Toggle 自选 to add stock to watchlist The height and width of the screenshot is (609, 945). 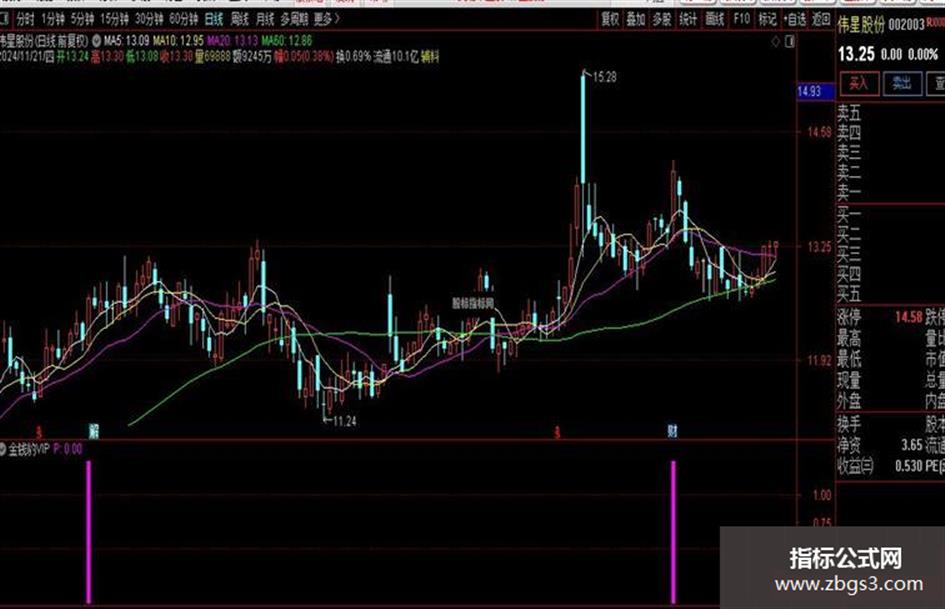tap(795, 19)
